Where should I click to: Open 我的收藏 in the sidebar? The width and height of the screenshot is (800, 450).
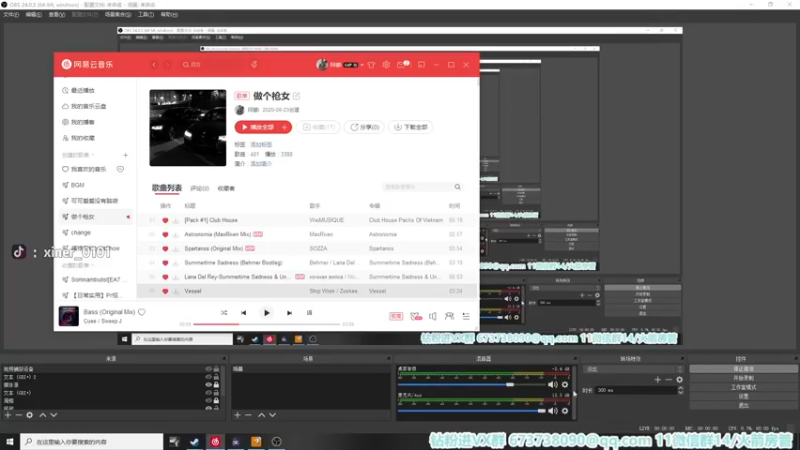click(83, 138)
